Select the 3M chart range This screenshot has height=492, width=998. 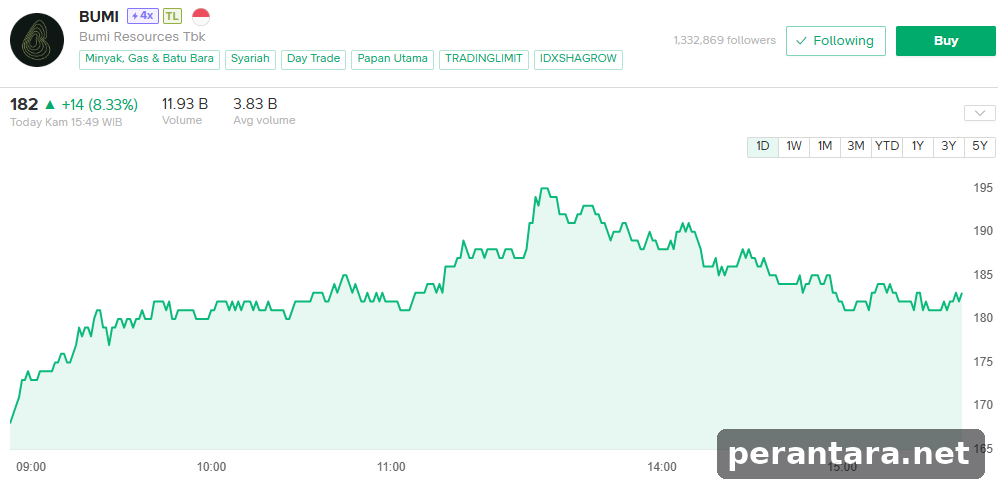(856, 146)
